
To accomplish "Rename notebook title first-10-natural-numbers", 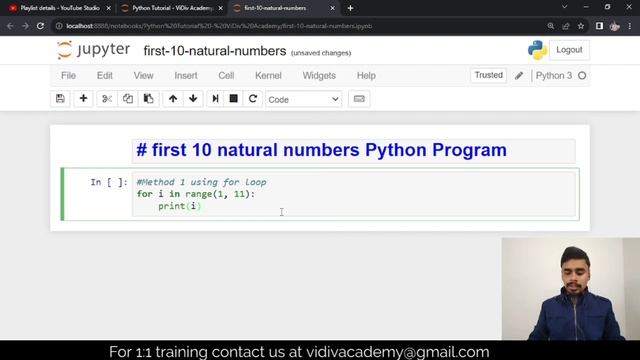I will pos(215,51).
